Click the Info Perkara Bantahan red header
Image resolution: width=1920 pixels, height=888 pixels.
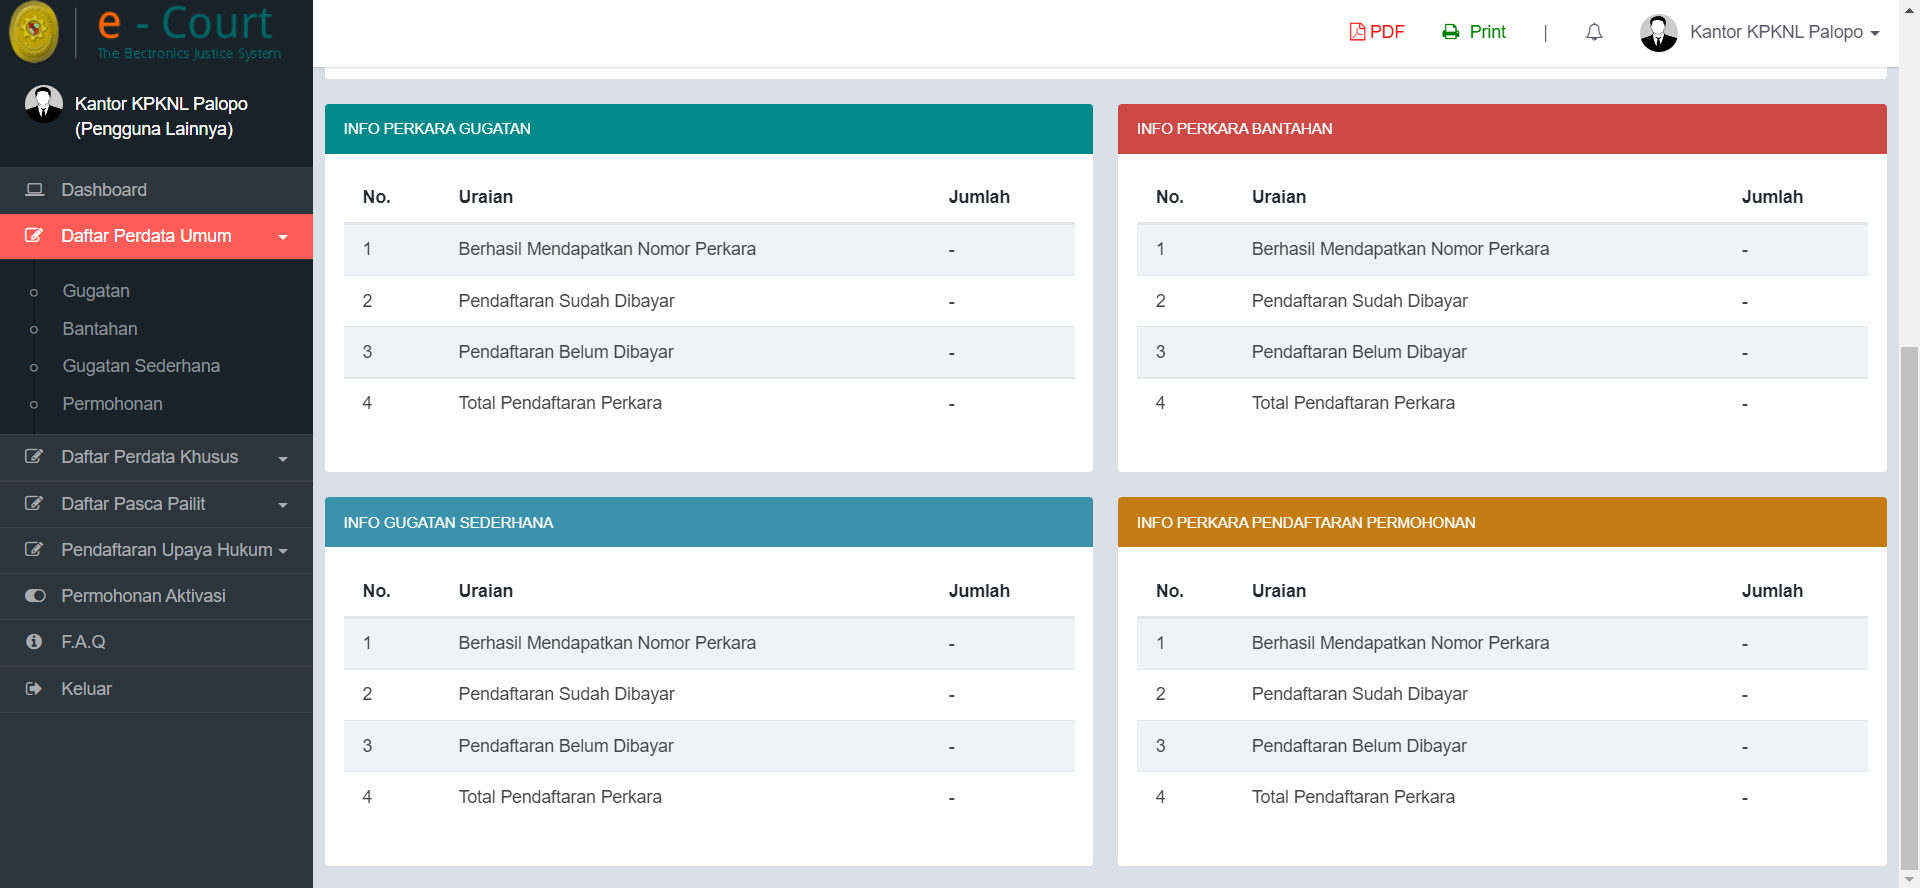(x=1501, y=129)
